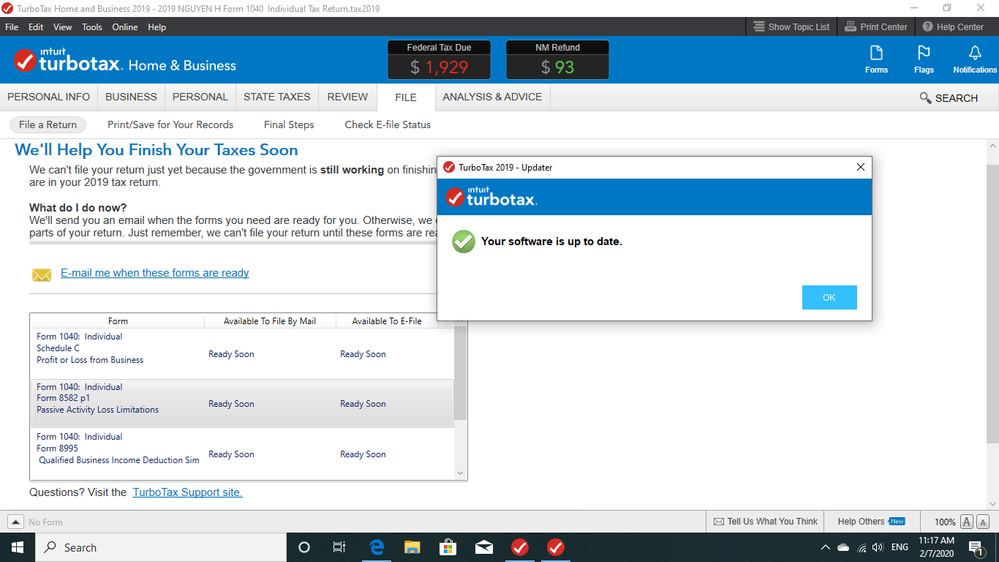Open the Forms view icon
Image resolution: width=999 pixels, height=562 pixels.
coord(876,59)
